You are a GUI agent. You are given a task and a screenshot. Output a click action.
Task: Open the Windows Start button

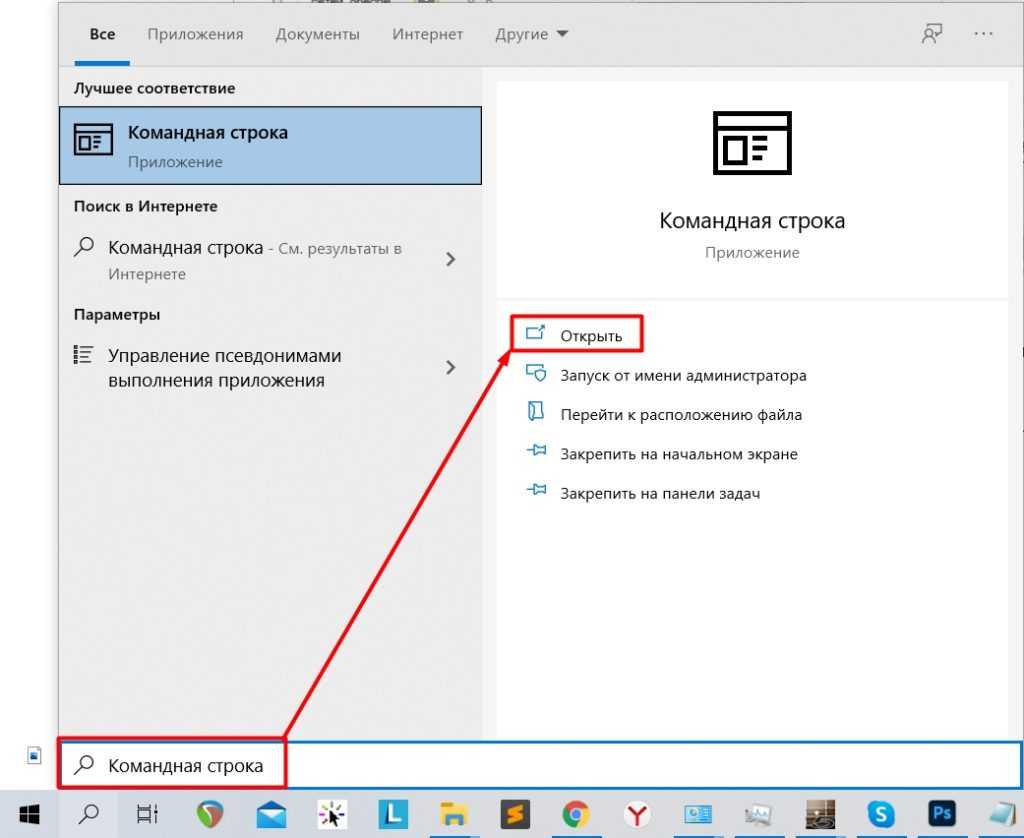click(29, 814)
